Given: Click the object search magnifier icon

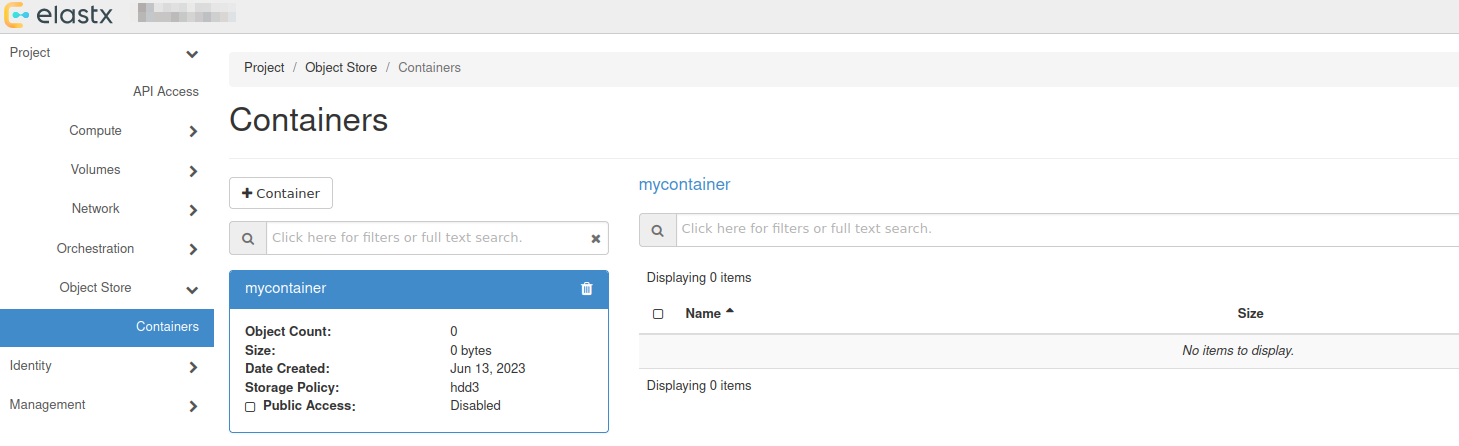Looking at the screenshot, I should 658,230.
